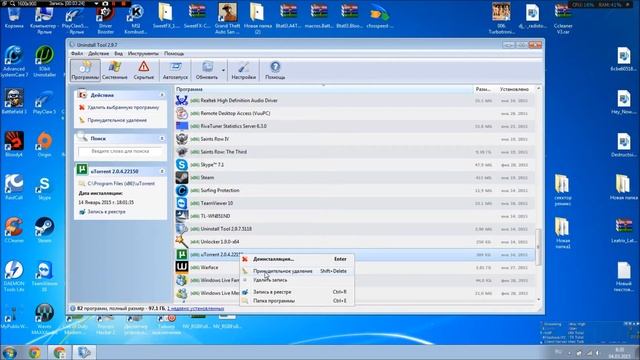Select RivaTuner Statistics Server row
Image resolution: width=640 pixels, height=360 pixels.
354,126
